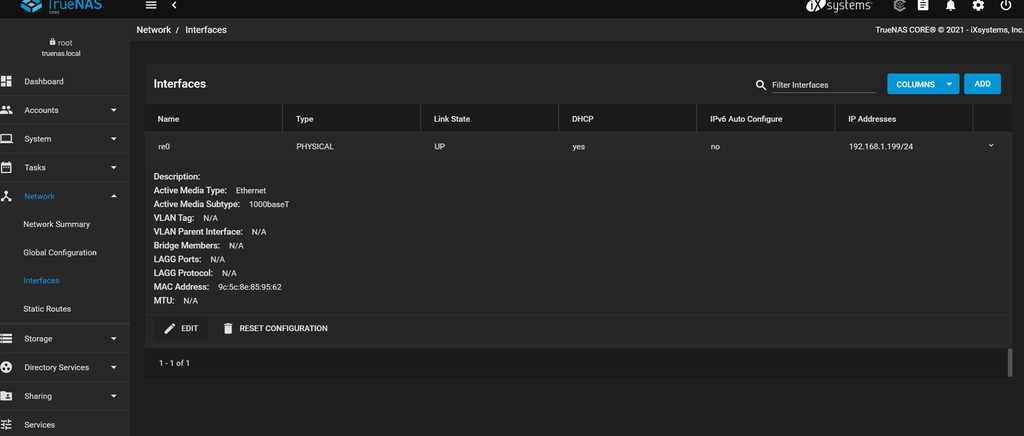The height and width of the screenshot is (436, 1024).
Task: Open settings via the gear icon
Action: click(x=978, y=6)
